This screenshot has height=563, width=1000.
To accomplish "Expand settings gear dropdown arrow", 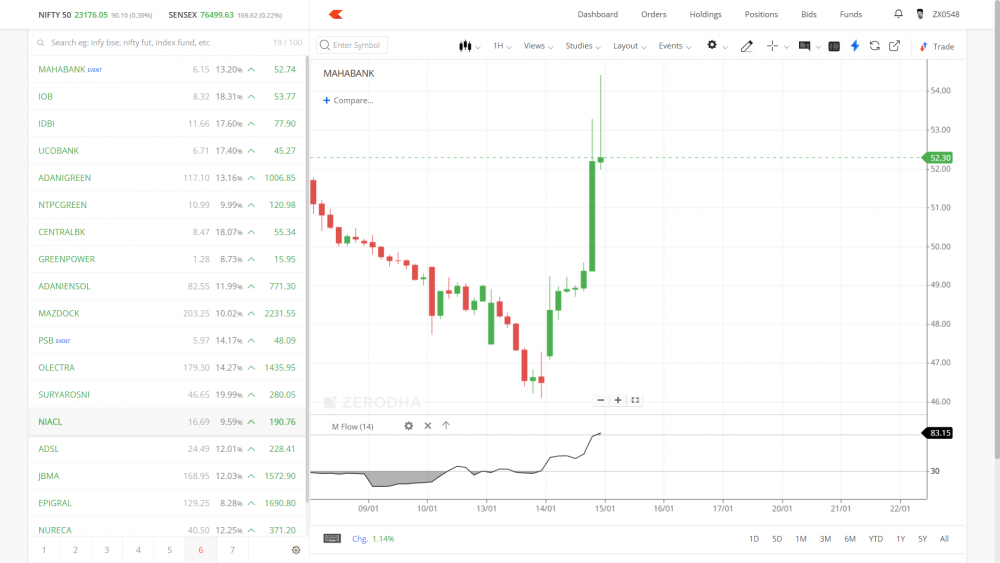I will (725, 47).
